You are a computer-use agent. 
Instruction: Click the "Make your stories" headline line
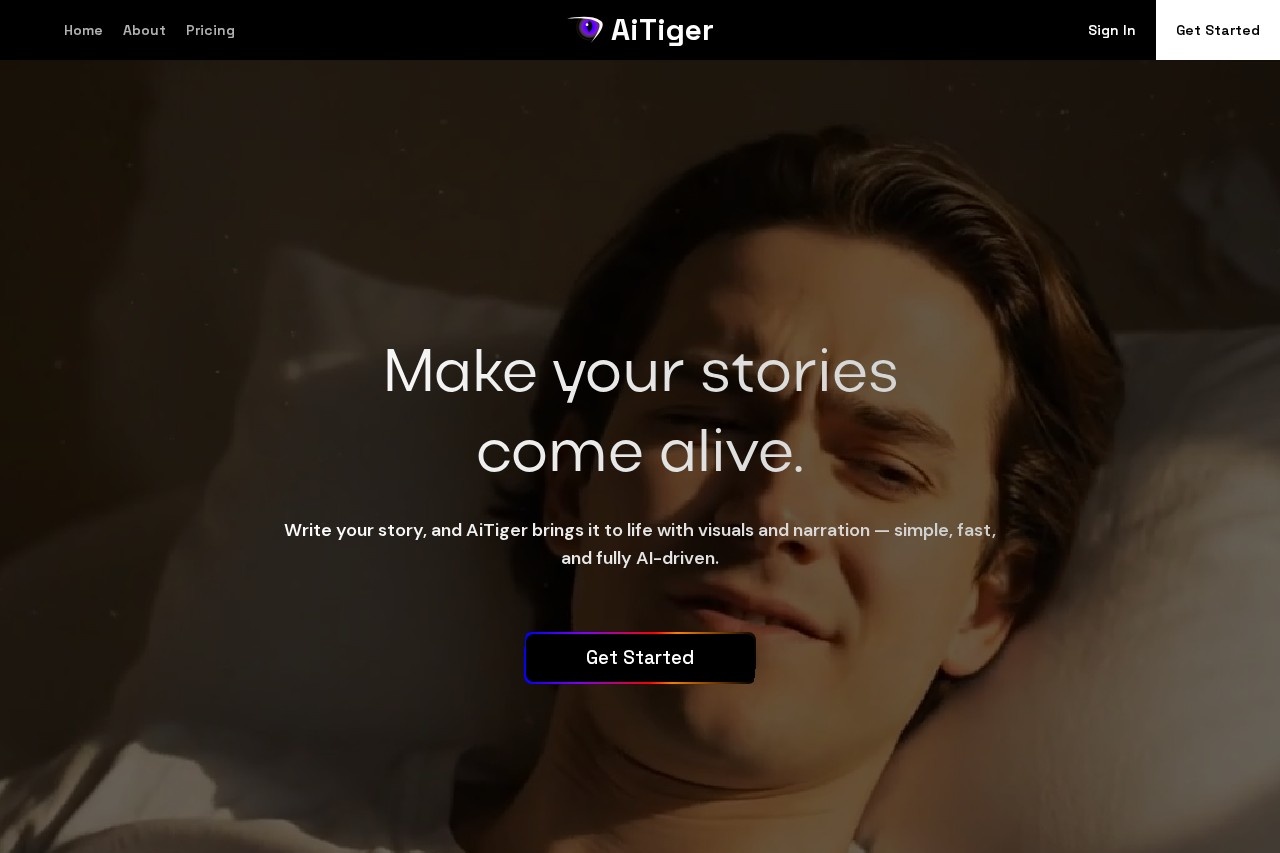(x=640, y=372)
